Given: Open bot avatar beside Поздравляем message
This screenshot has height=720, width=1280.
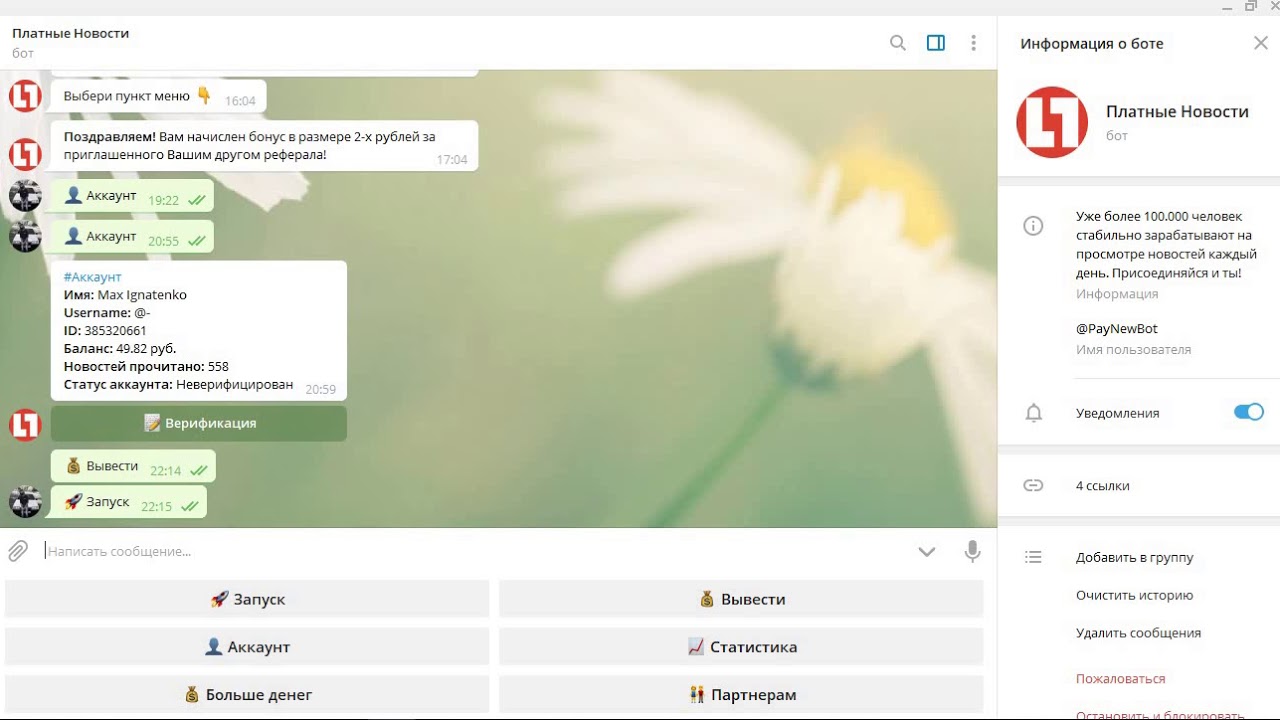Looking at the screenshot, I should [x=25, y=154].
